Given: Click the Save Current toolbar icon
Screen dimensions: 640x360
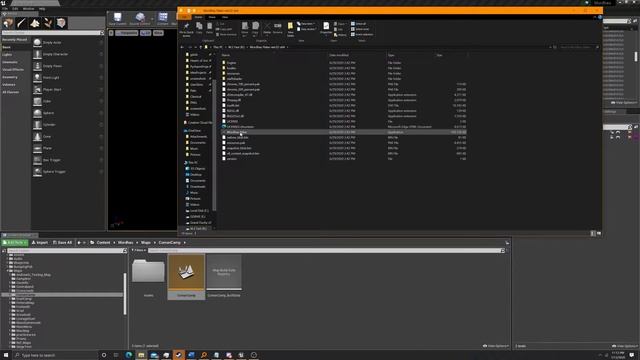Looking at the screenshot, I should pos(118,17).
